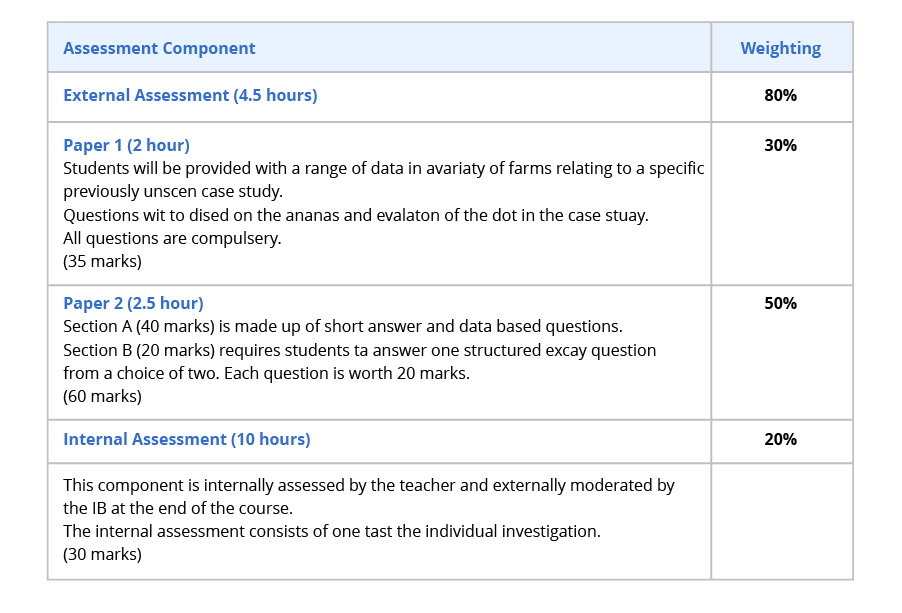The height and width of the screenshot is (613, 902).
Task: Select the Internal Assessment (10 hours) heading
Action: [x=186, y=439]
